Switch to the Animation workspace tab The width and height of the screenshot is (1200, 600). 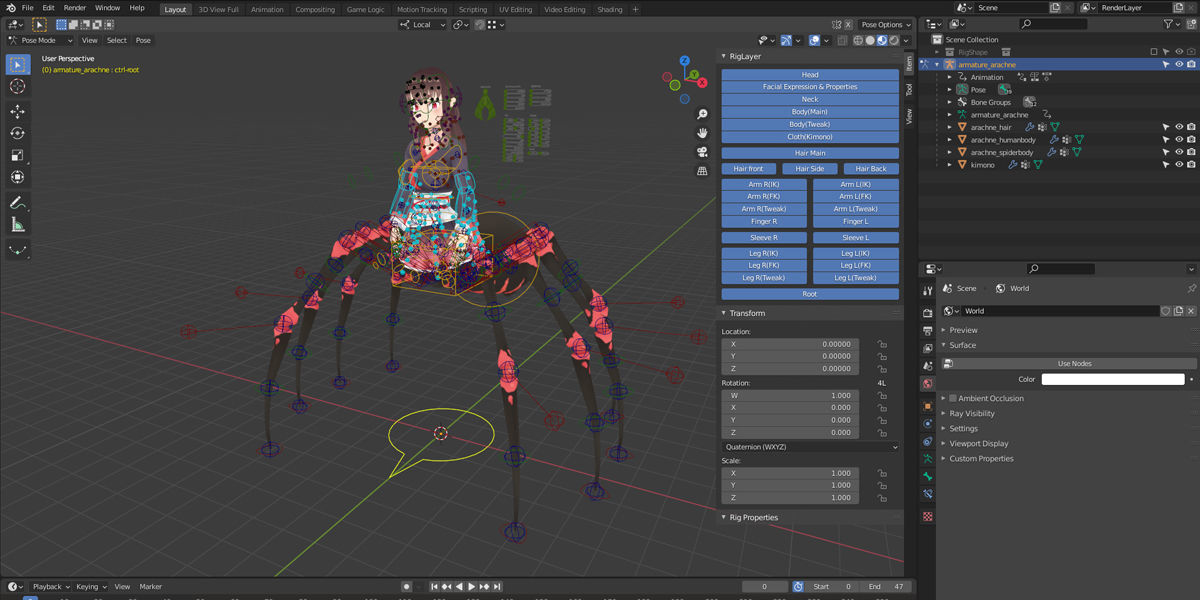pyautogui.click(x=267, y=9)
